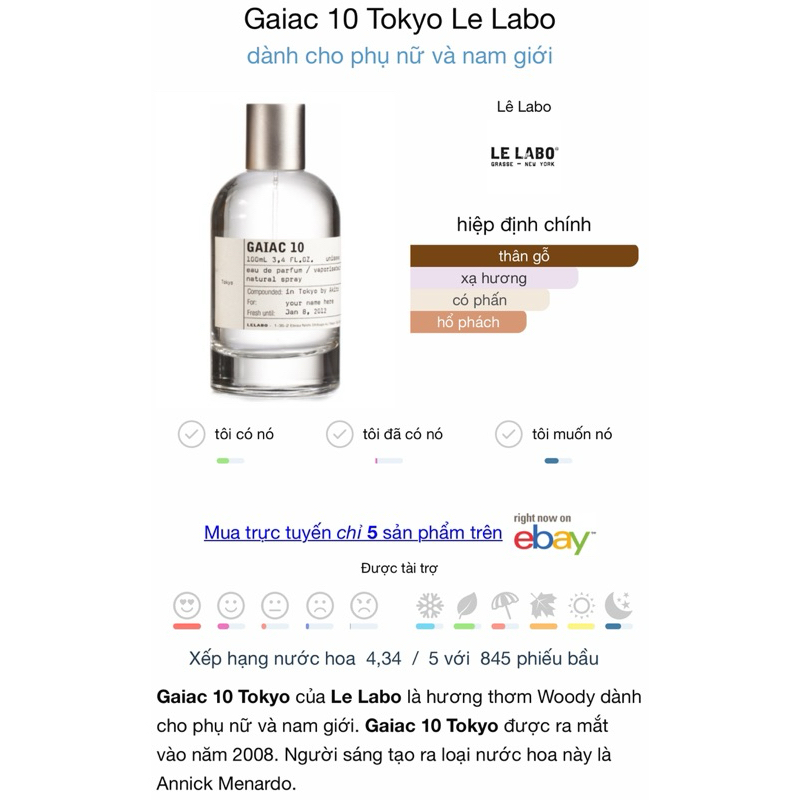Vote summer with the beach umbrella icon

505,606
